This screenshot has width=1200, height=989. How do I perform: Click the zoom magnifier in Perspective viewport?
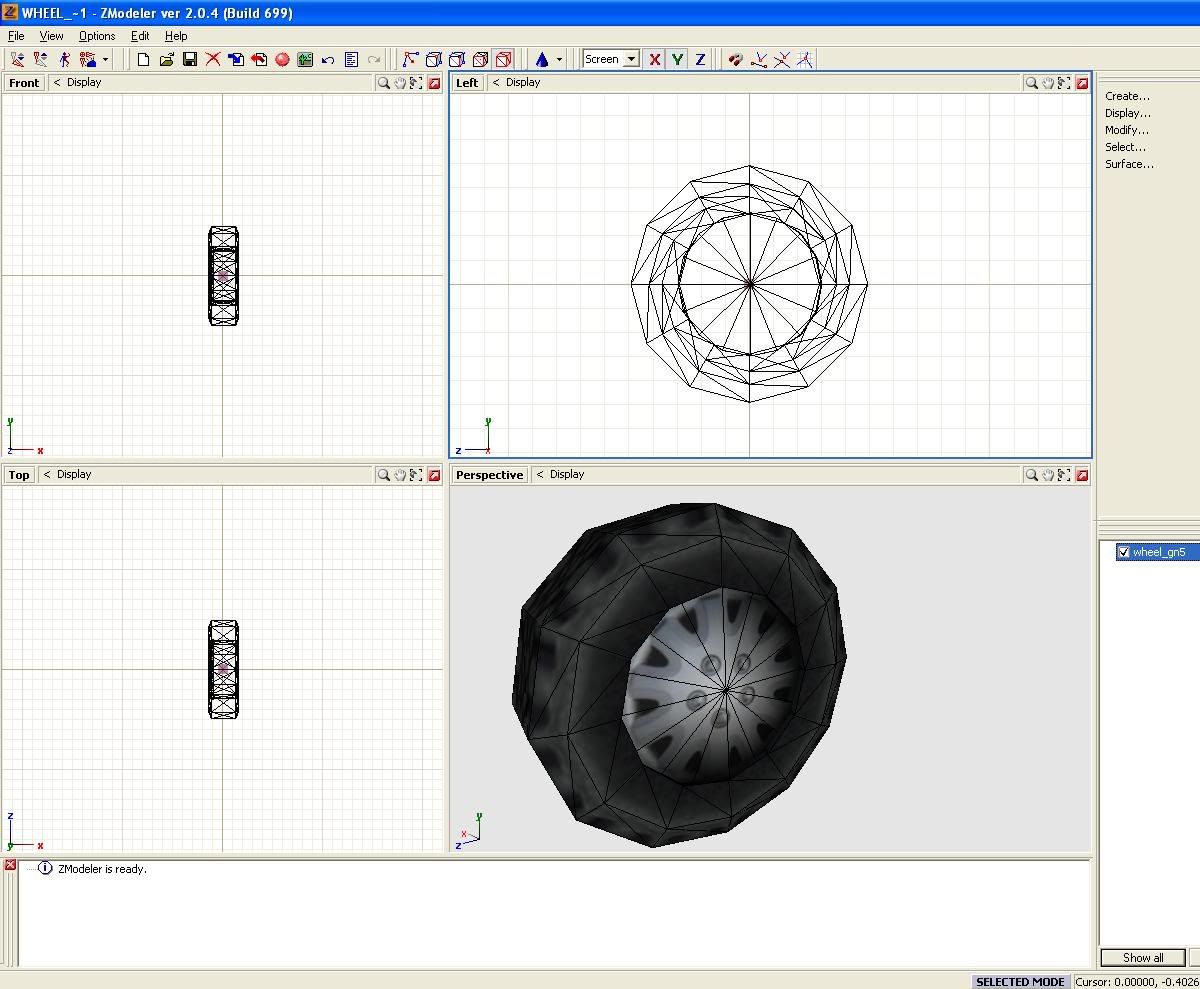pos(1031,475)
